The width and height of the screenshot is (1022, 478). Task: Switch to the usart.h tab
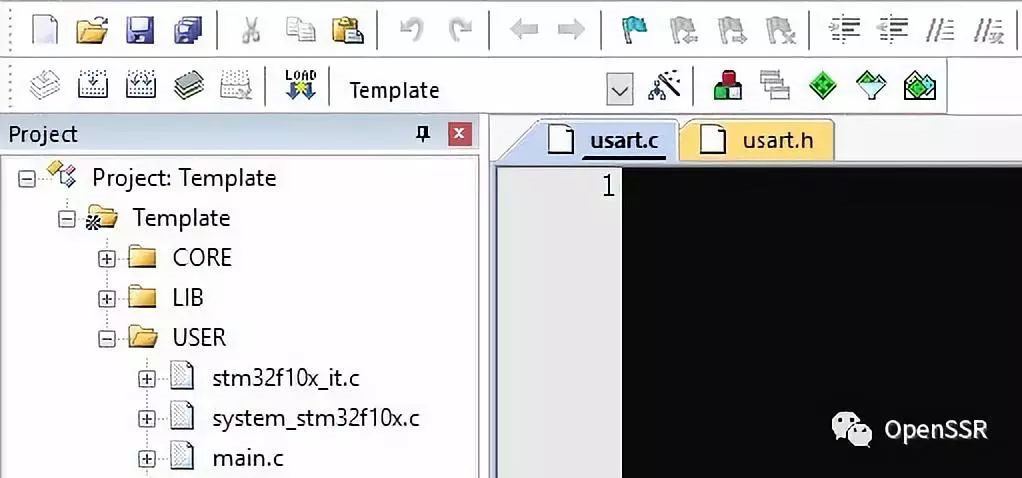(x=757, y=140)
